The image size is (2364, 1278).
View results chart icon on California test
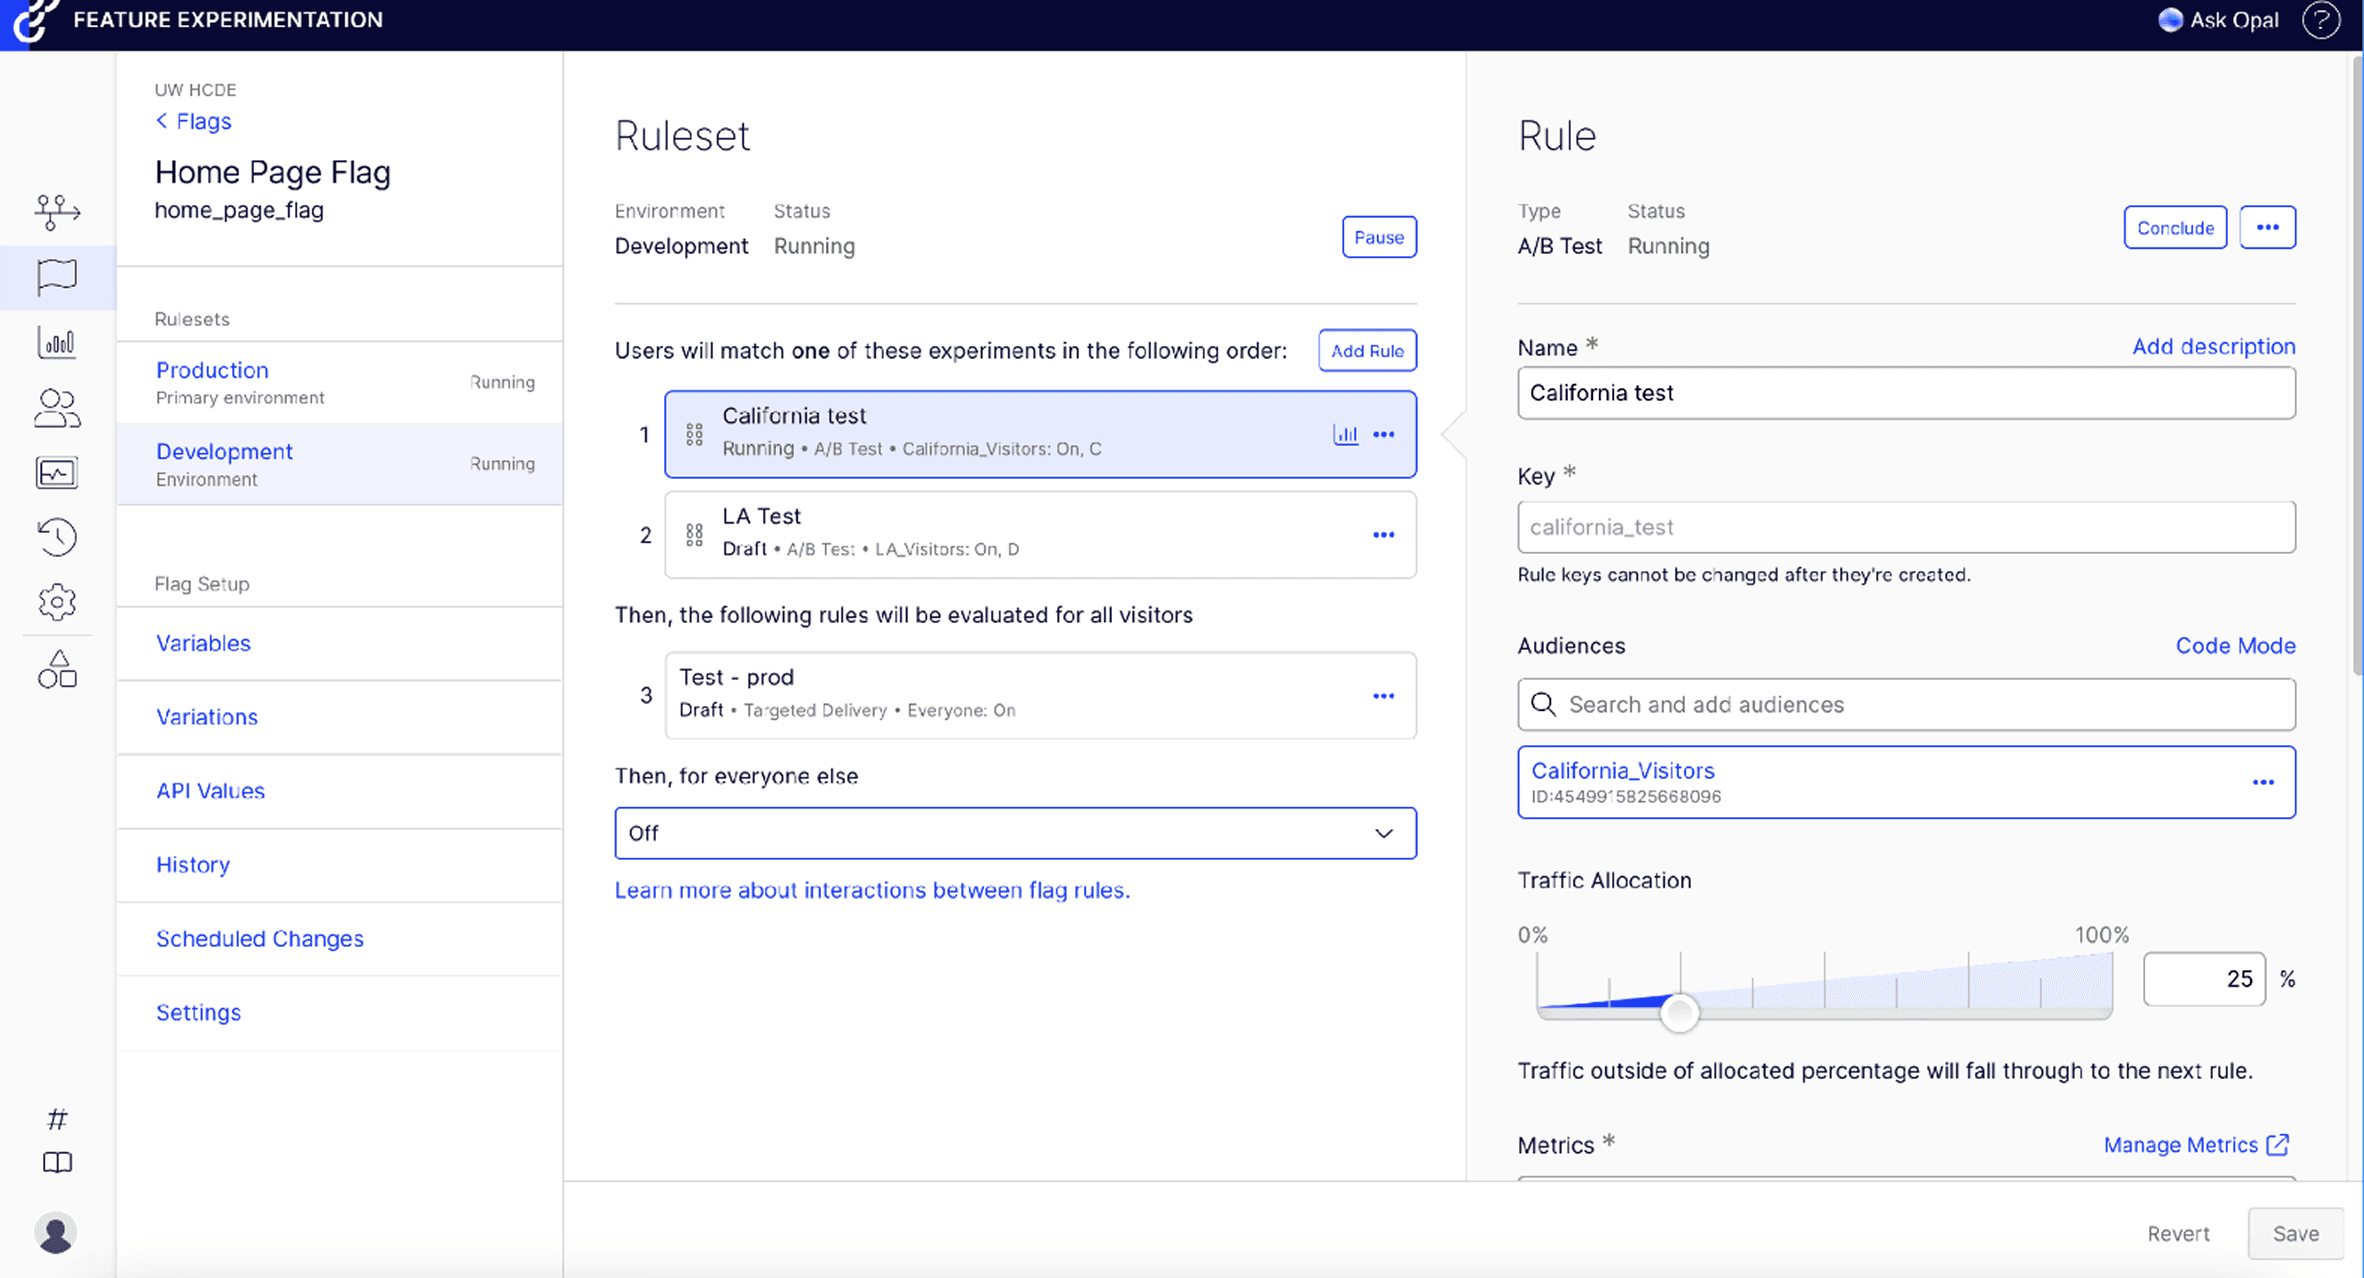click(x=1345, y=434)
